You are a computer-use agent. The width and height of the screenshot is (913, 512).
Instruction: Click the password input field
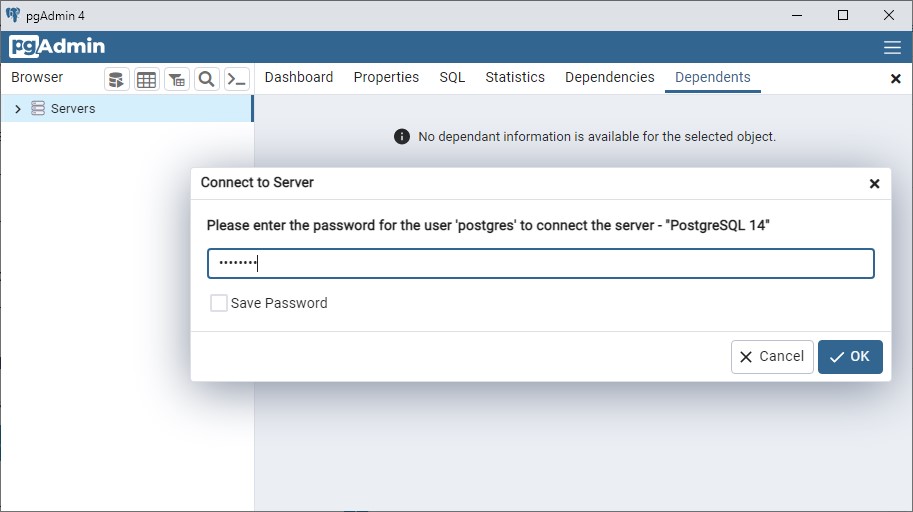pyautogui.click(x=540, y=264)
